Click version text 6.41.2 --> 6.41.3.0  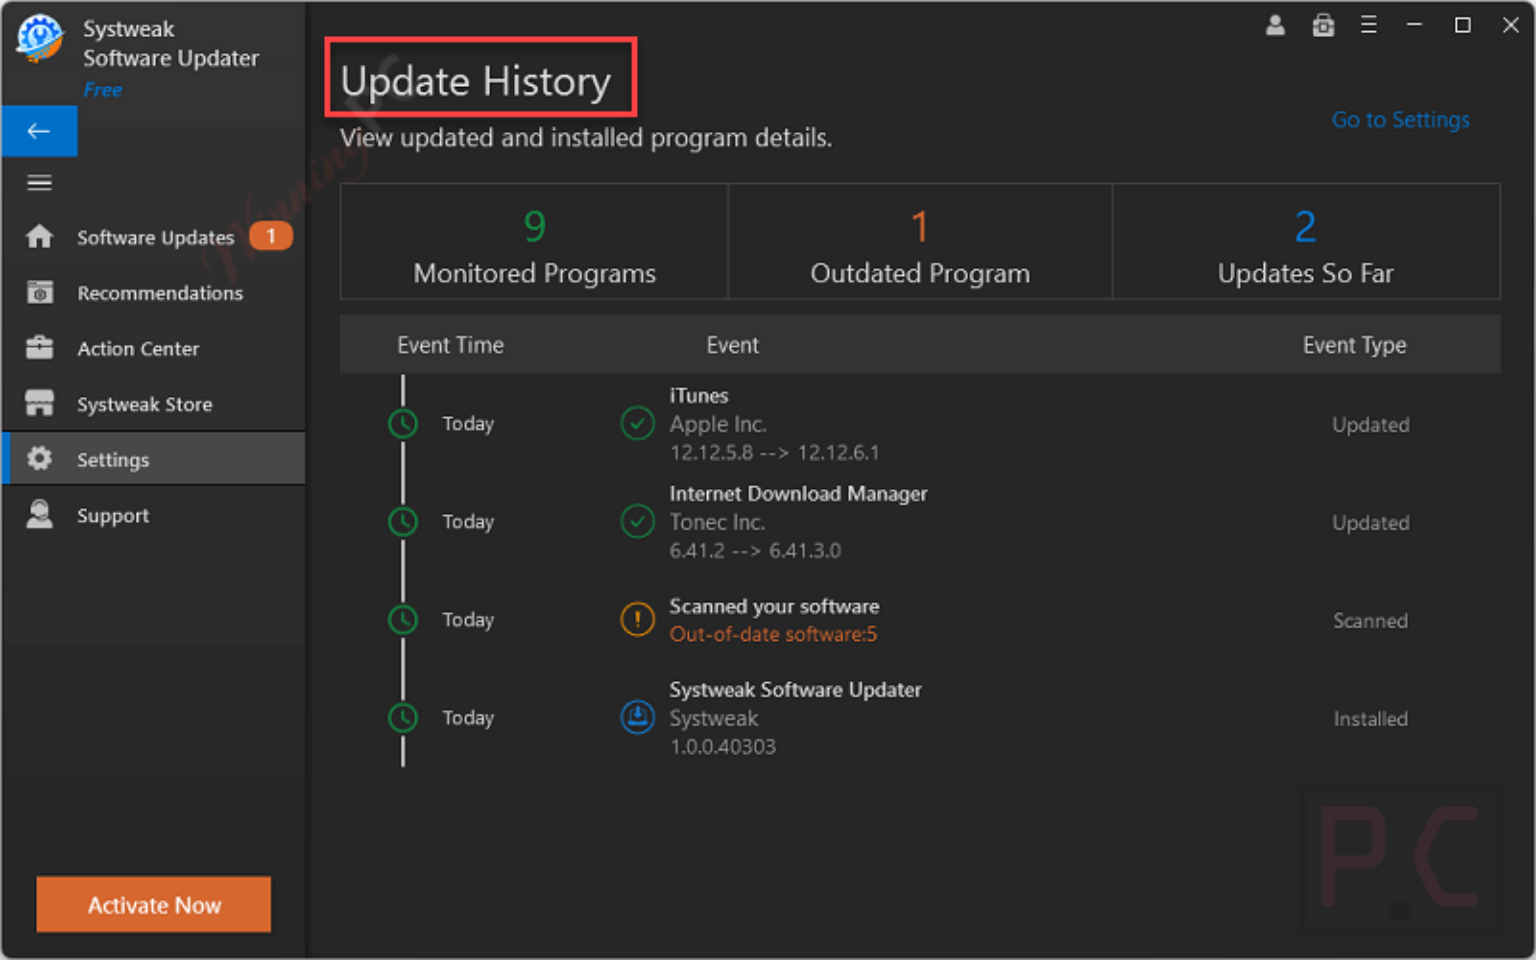point(755,550)
